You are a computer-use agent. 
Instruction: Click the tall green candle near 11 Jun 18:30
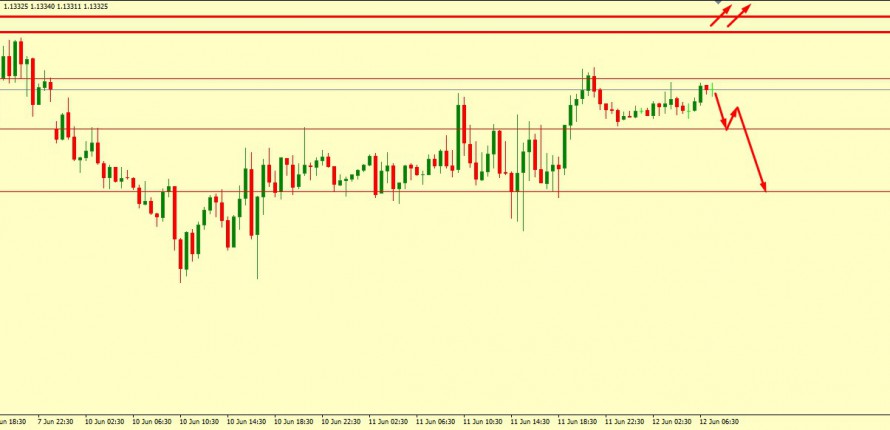click(563, 146)
